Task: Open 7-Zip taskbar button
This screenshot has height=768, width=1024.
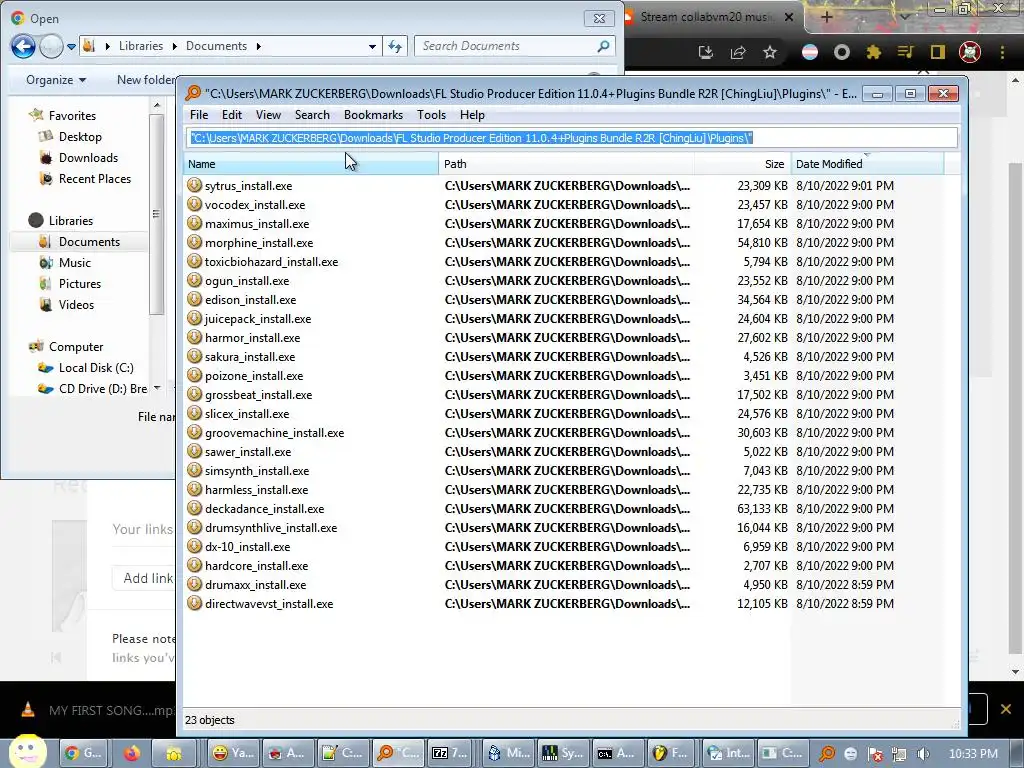Action: (x=450, y=753)
